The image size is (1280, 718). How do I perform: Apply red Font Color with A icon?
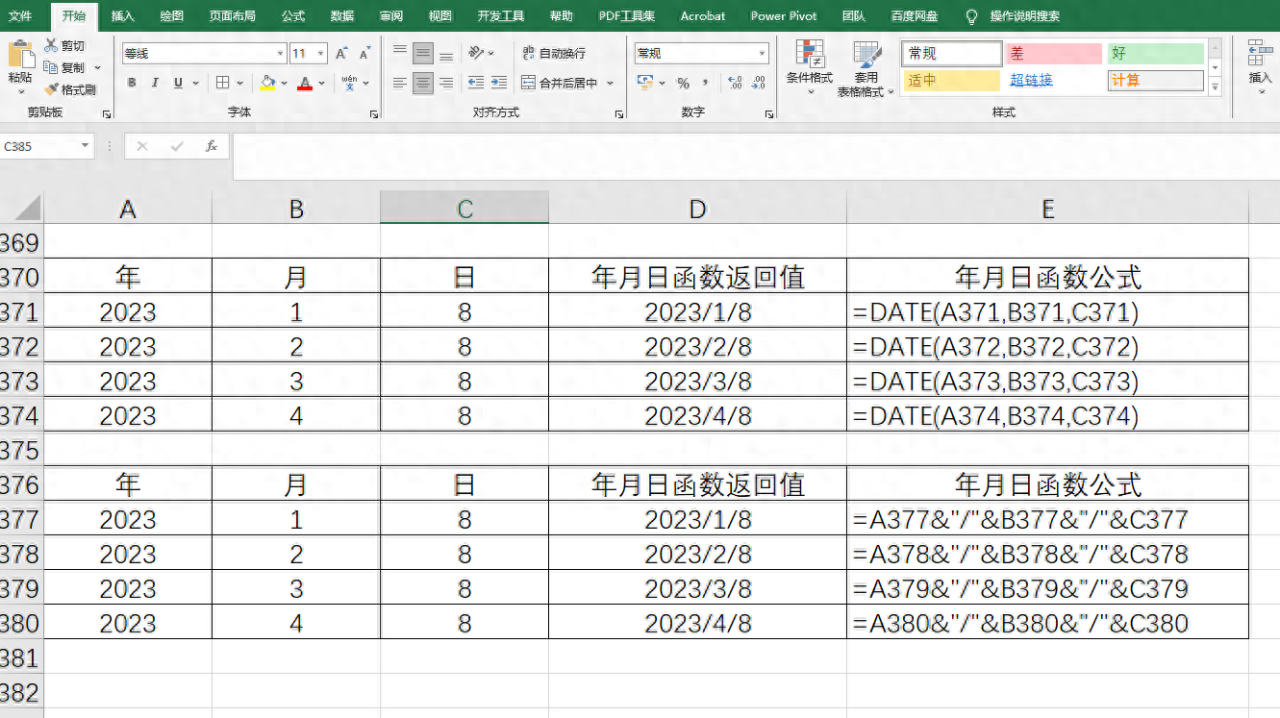point(305,83)
